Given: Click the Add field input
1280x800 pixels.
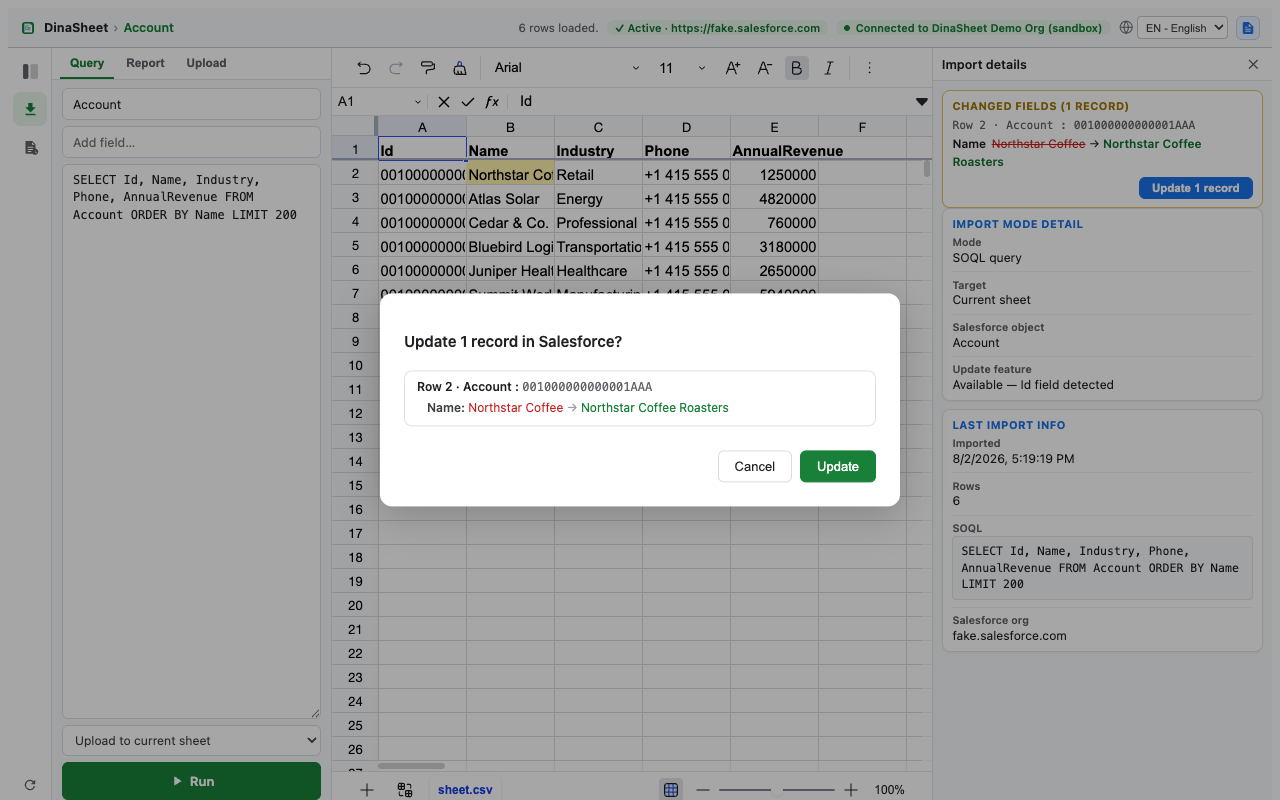Looking at the screenshot, I should (x=191, y=142).
